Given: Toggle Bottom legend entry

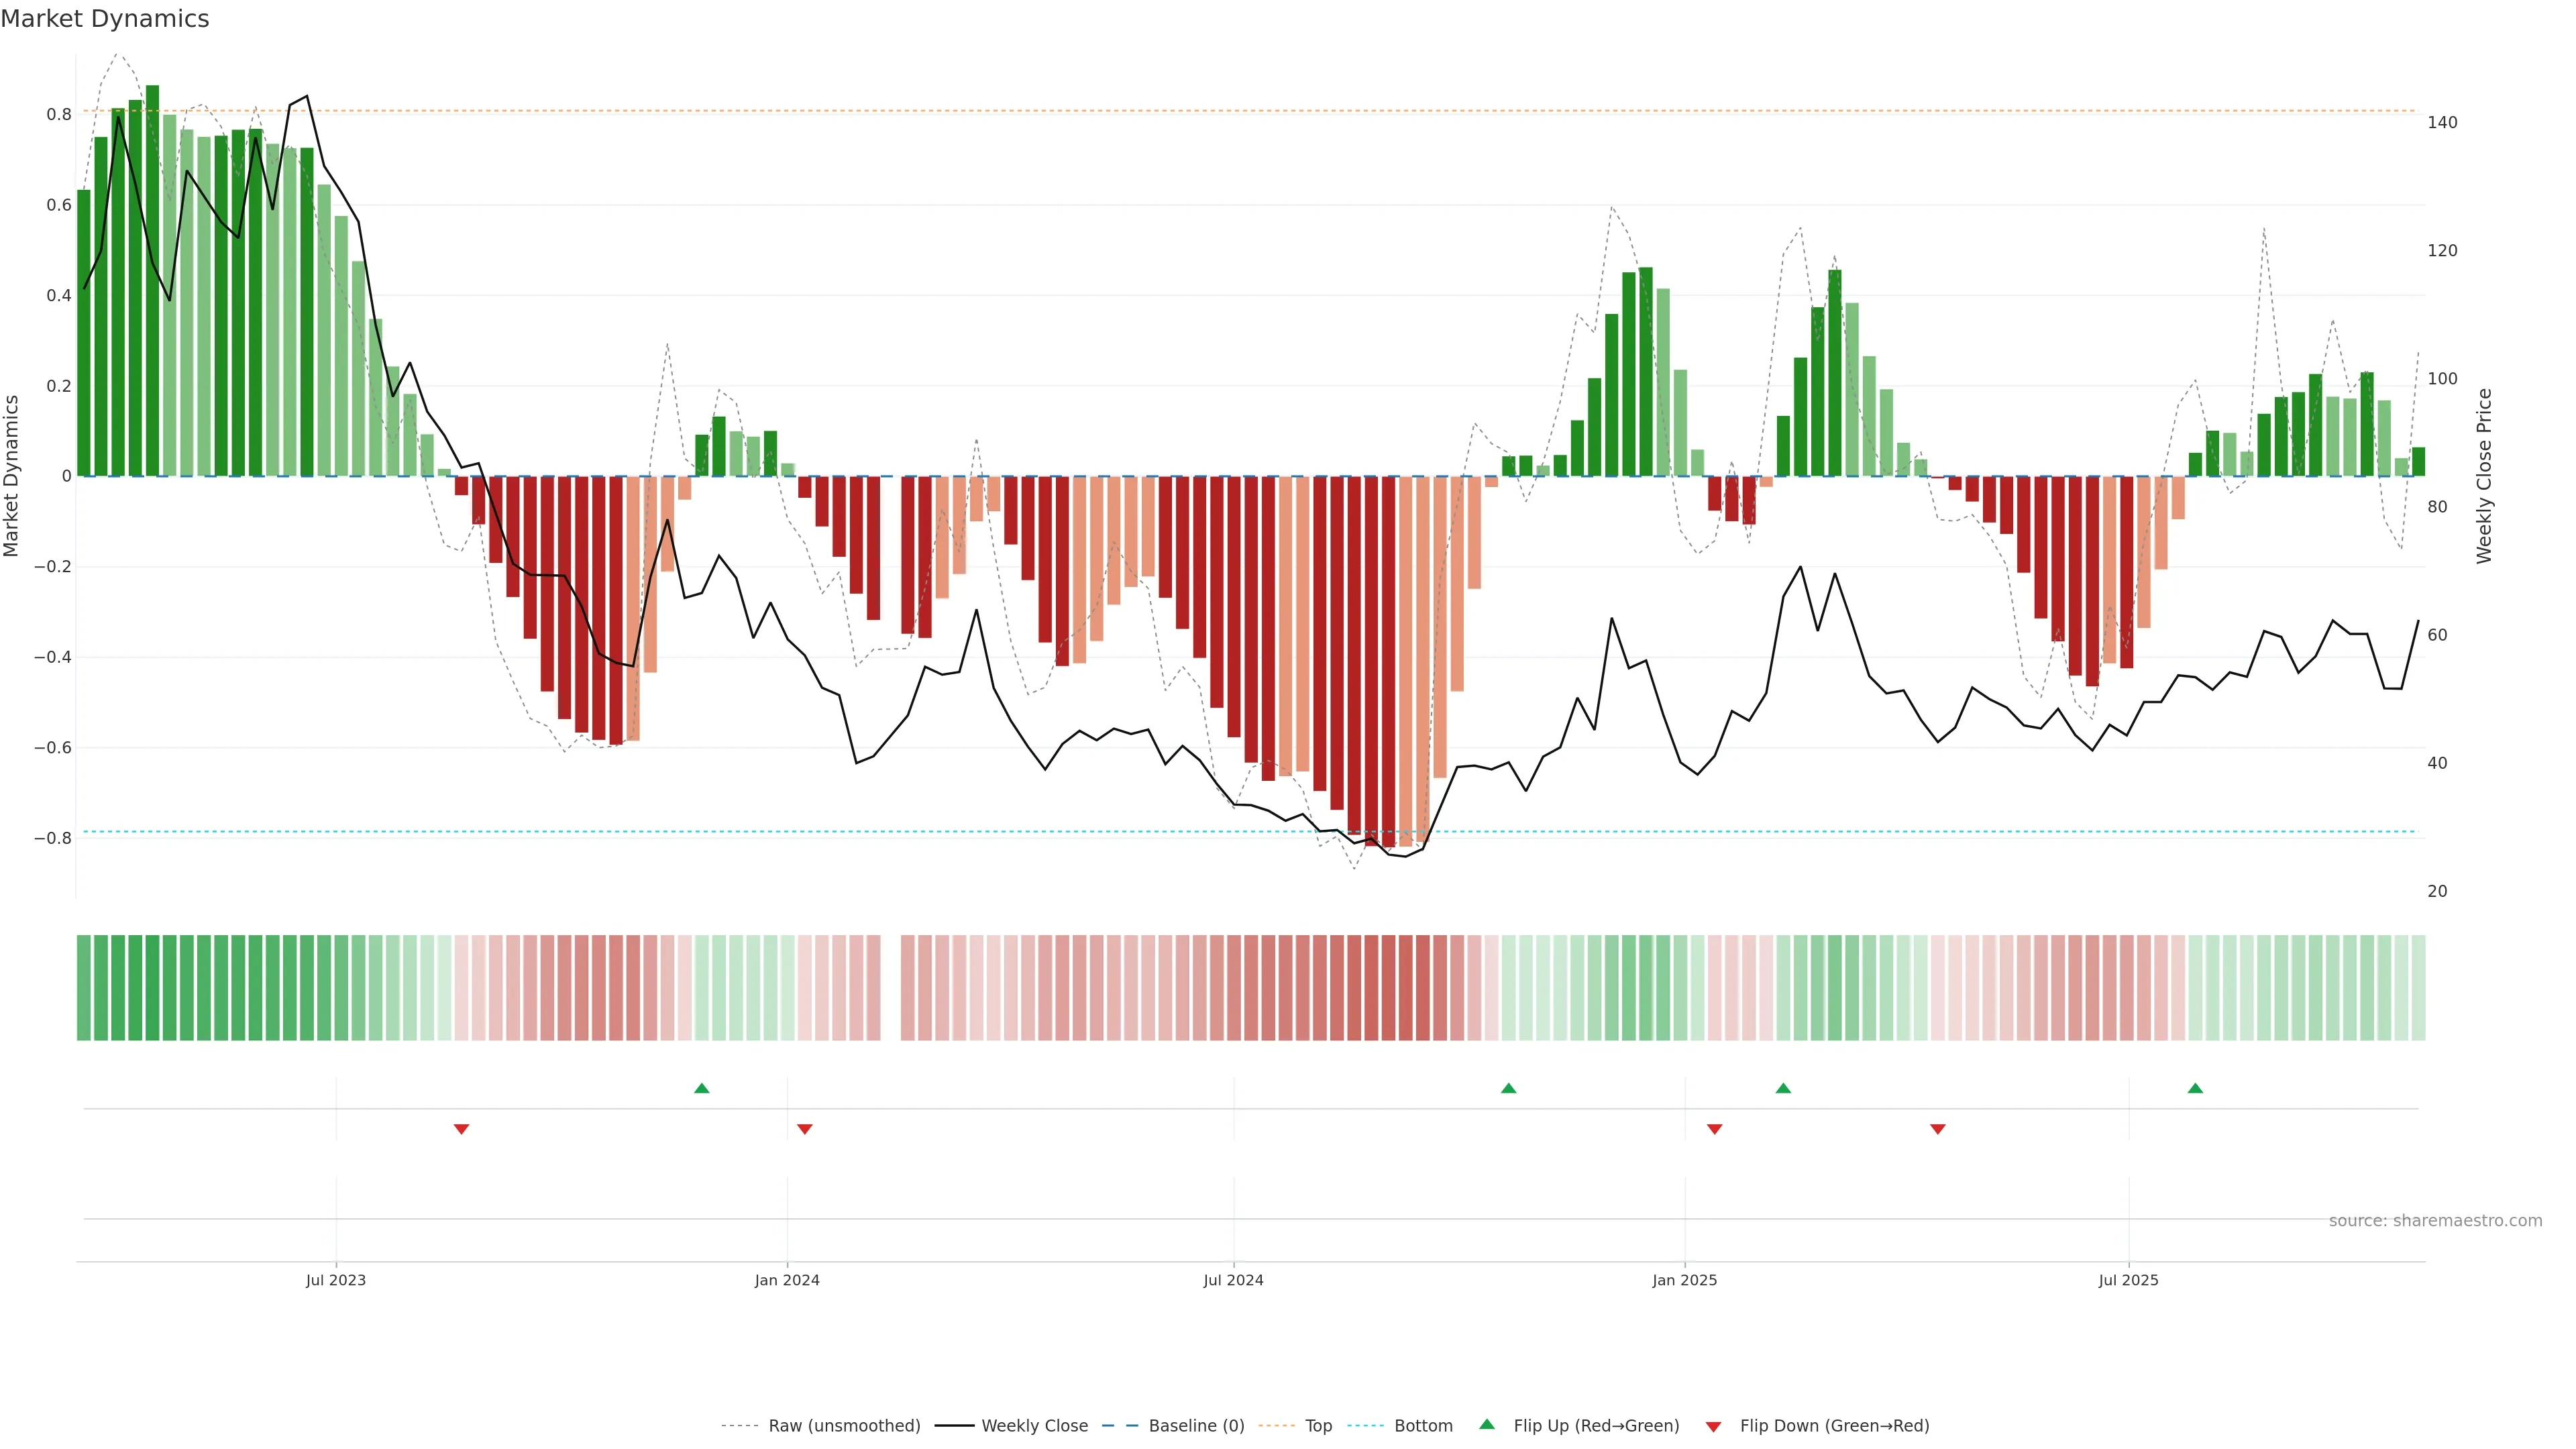Looking at the screenshot, I should coord(1423,1426).
